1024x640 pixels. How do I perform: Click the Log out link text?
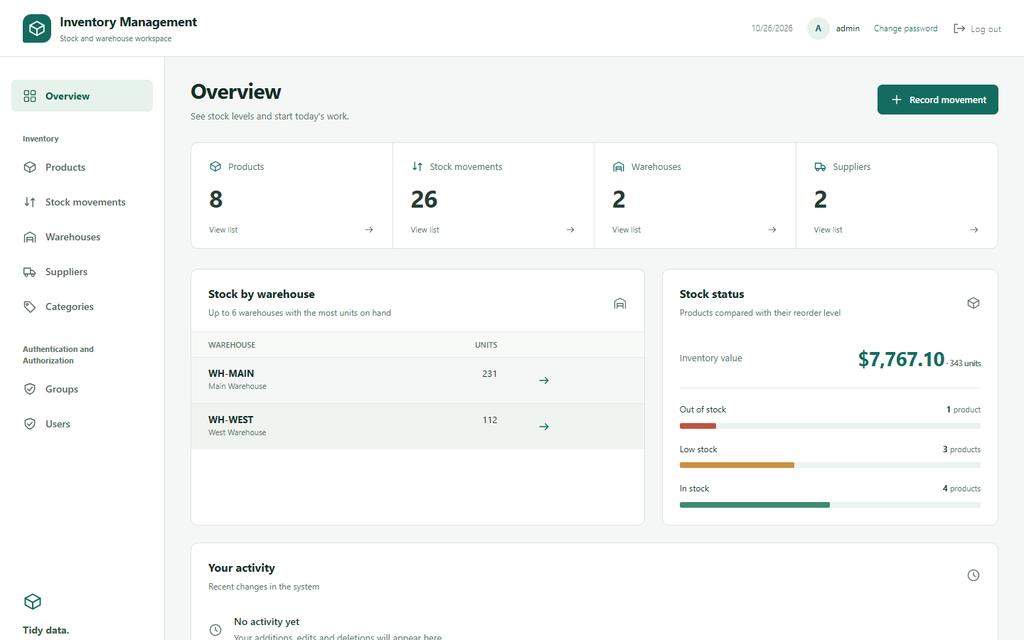pyautogui.click(x=985, y=29)
